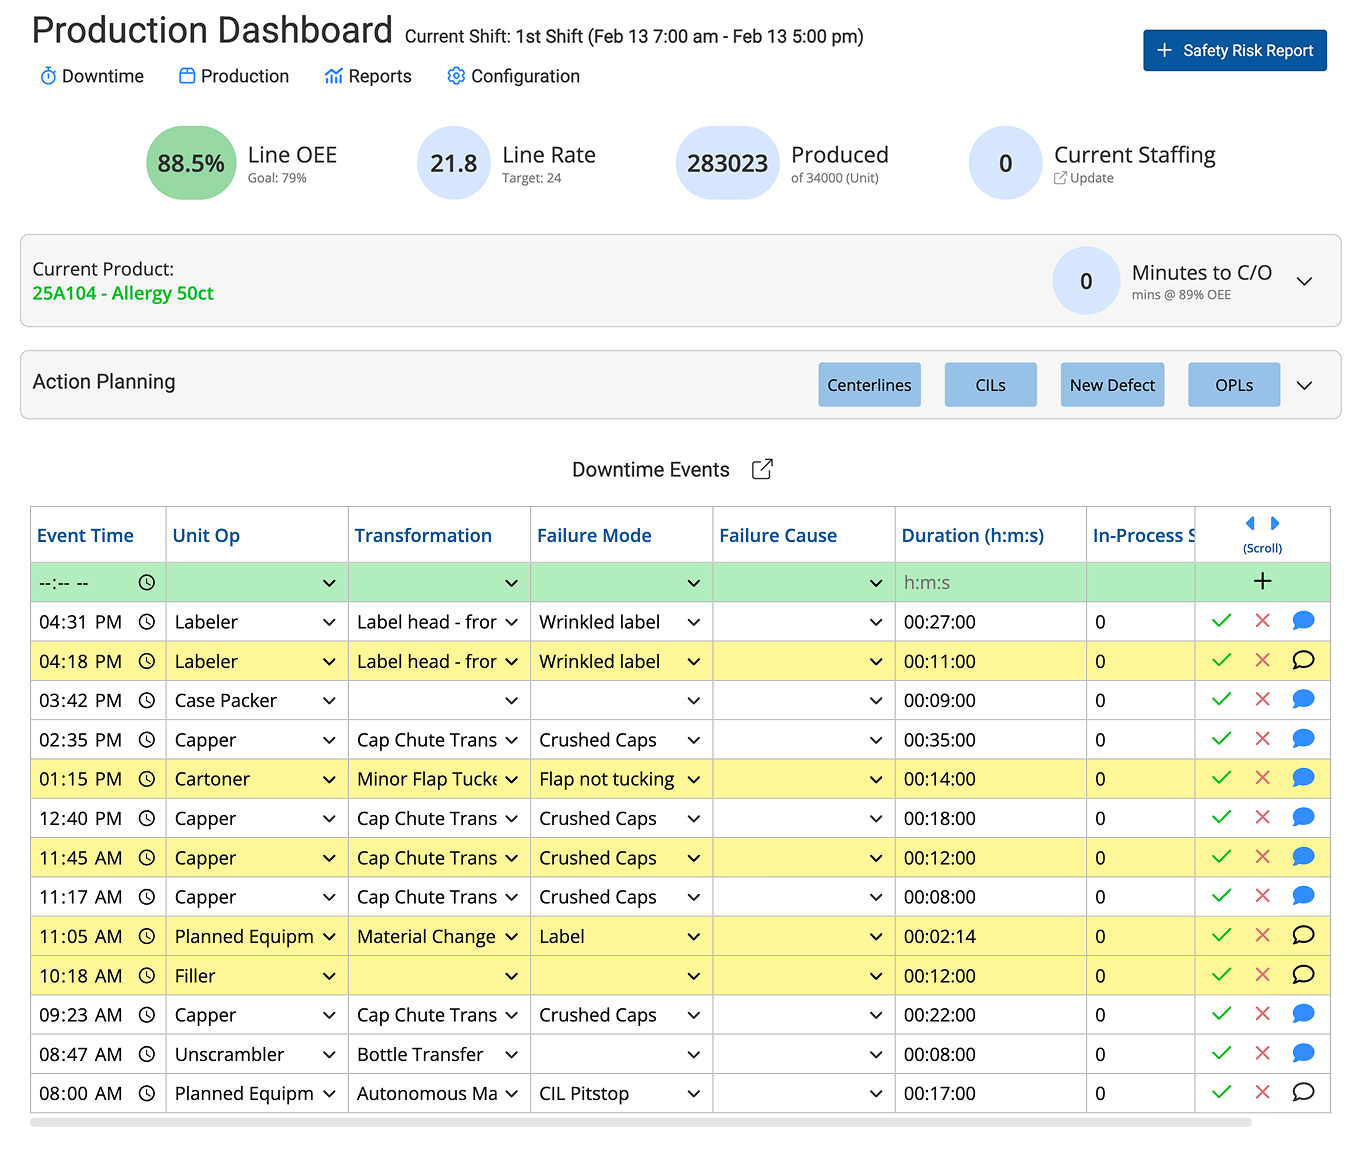This screenshot has height=1152, width=1361.
Task: Click green checkmark on 04:31 PM Labeler row
Action: [x=1221, y=621]
